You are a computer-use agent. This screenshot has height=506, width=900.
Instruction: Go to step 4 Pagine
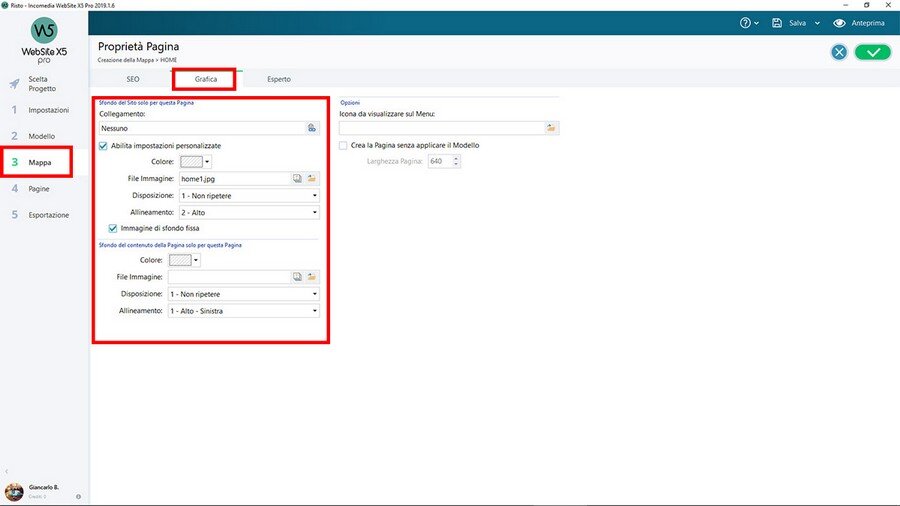tap(39, 188)
